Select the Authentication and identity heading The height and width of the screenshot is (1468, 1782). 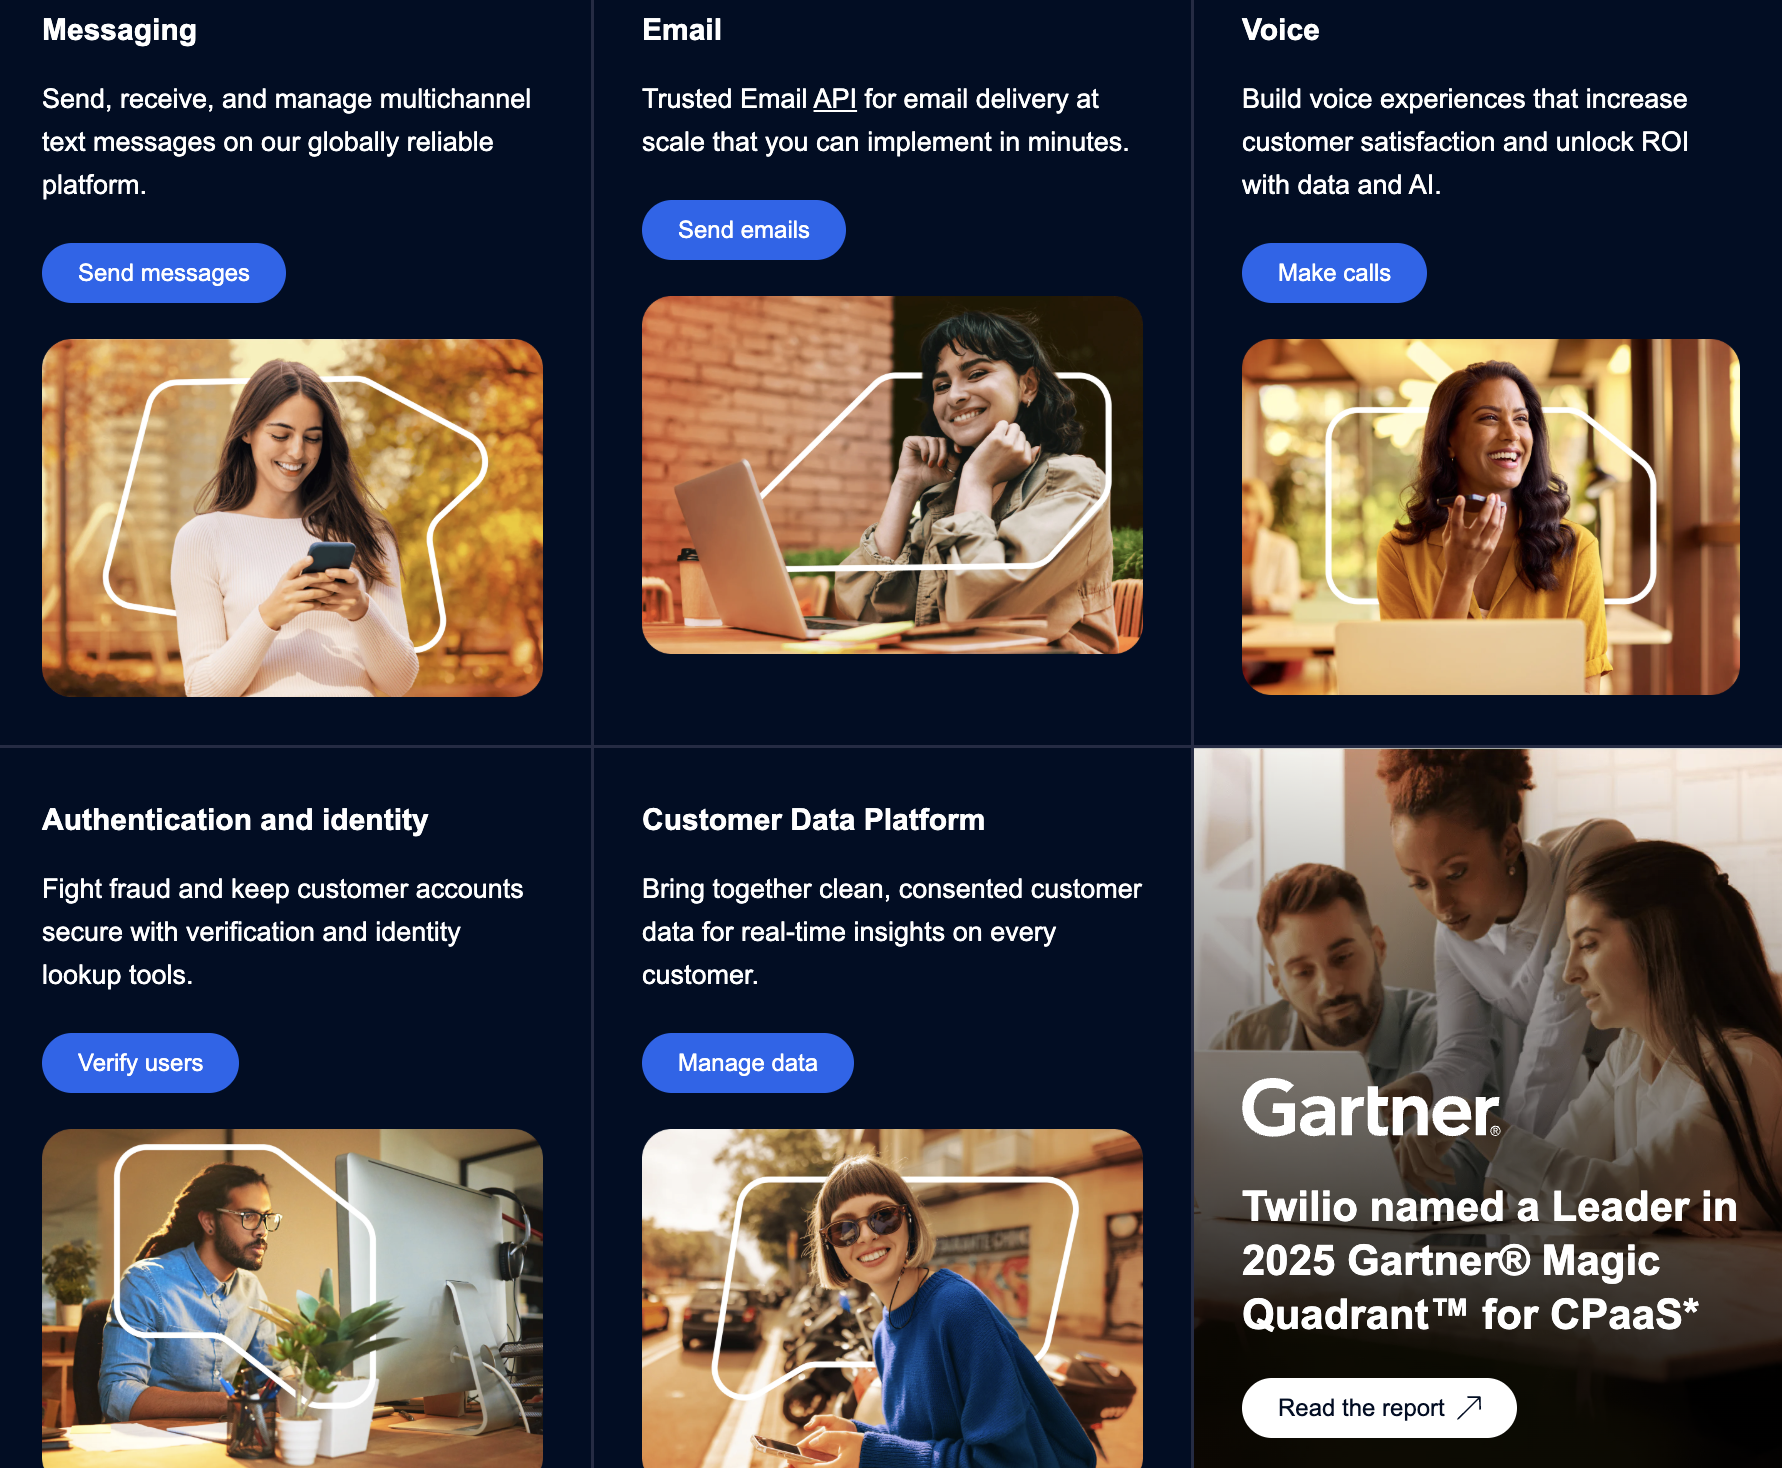(x=235, y=820)
